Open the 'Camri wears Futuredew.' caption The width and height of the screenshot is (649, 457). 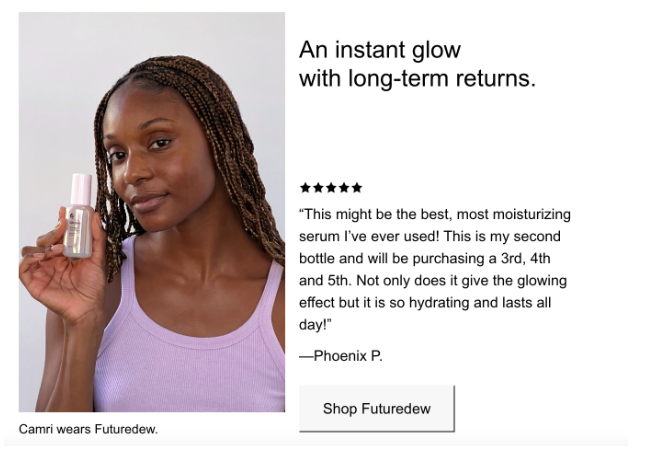pos(88,430)
